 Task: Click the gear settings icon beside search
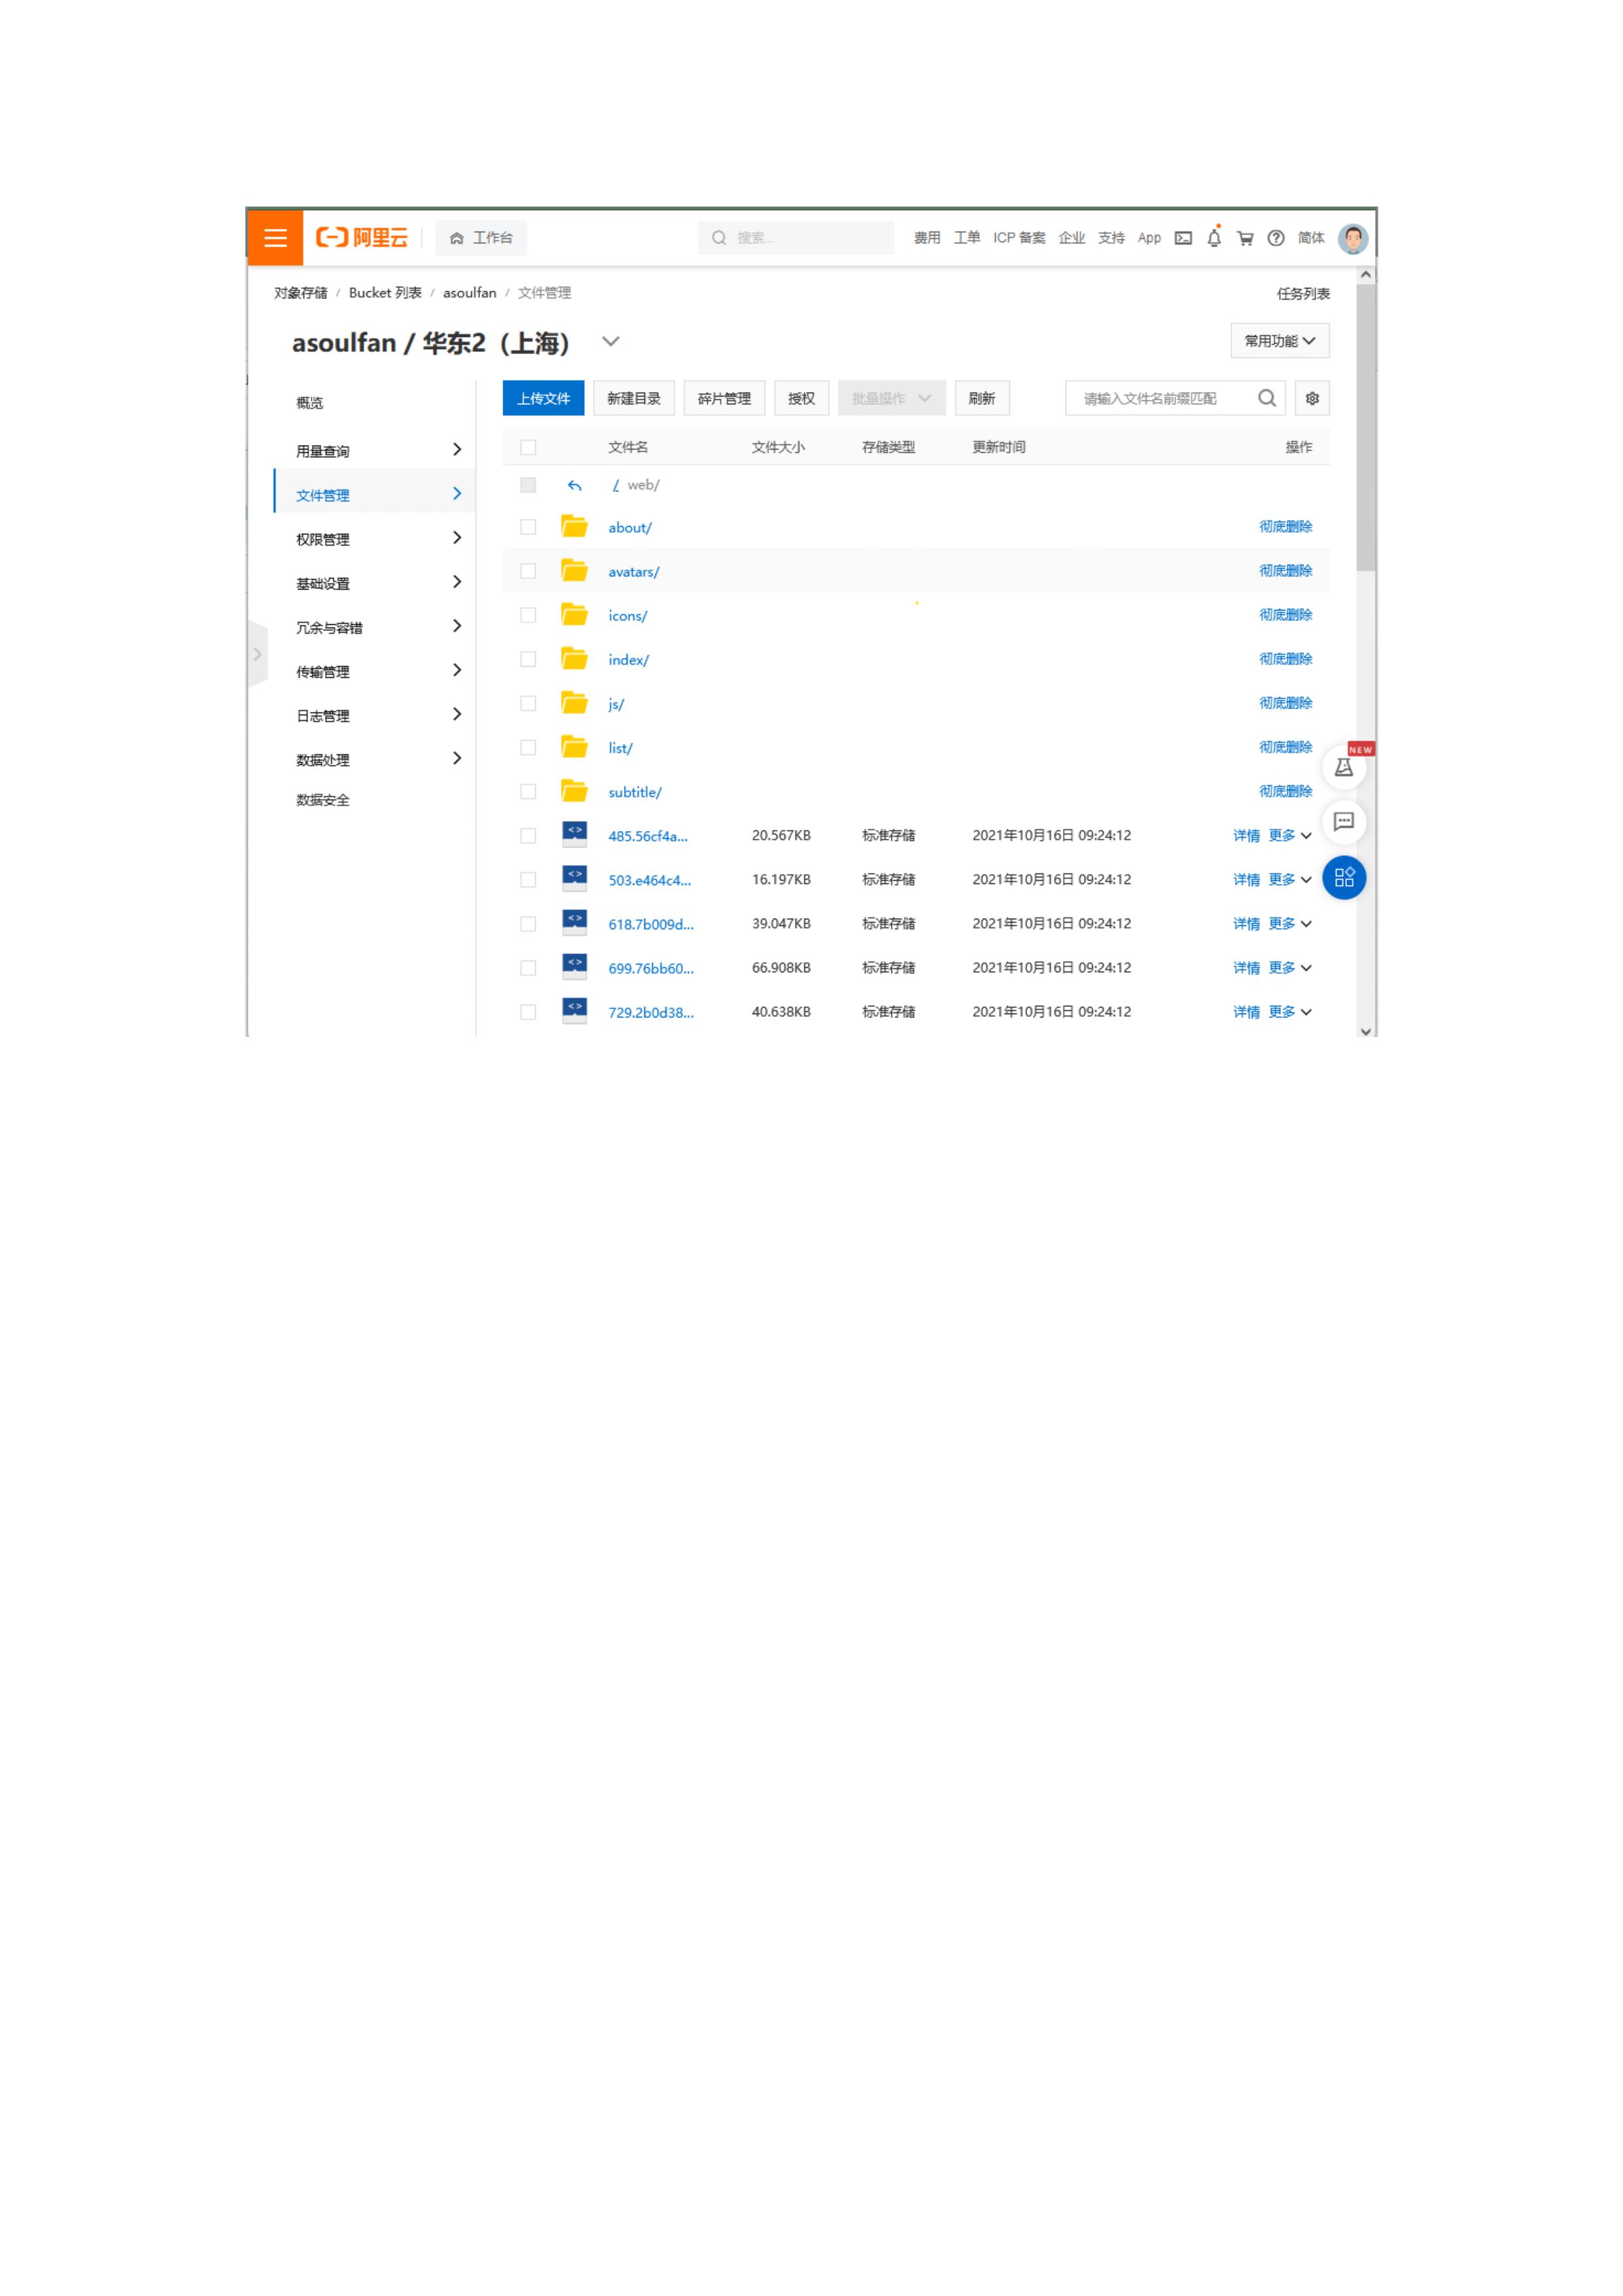click(1312, 398)
